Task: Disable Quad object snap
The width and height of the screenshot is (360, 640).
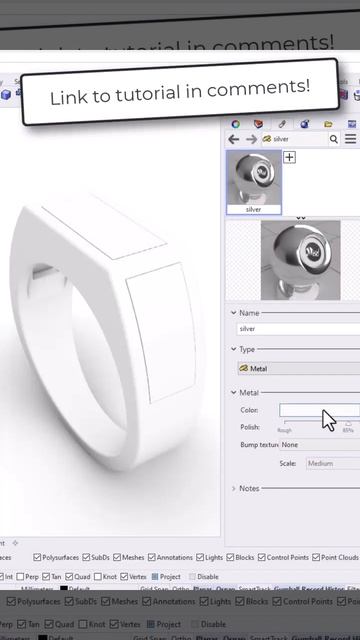Action: click(69, 577)
